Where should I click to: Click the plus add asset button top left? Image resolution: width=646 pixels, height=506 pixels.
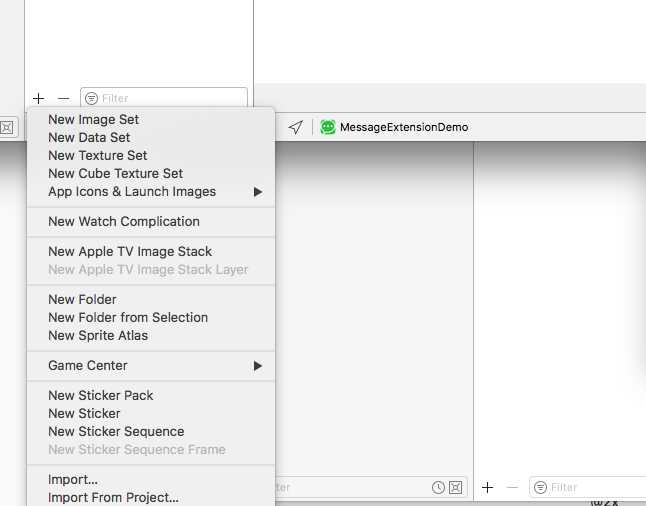[38, 98]
